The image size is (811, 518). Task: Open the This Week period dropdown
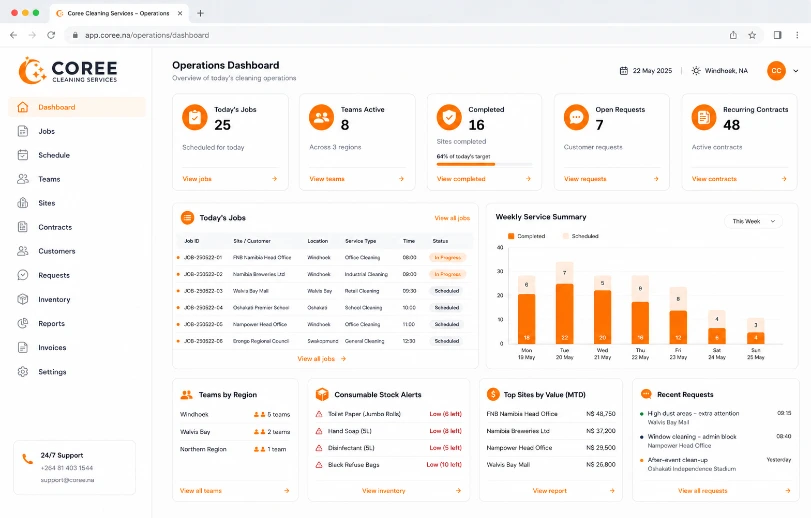pos(753,221)
